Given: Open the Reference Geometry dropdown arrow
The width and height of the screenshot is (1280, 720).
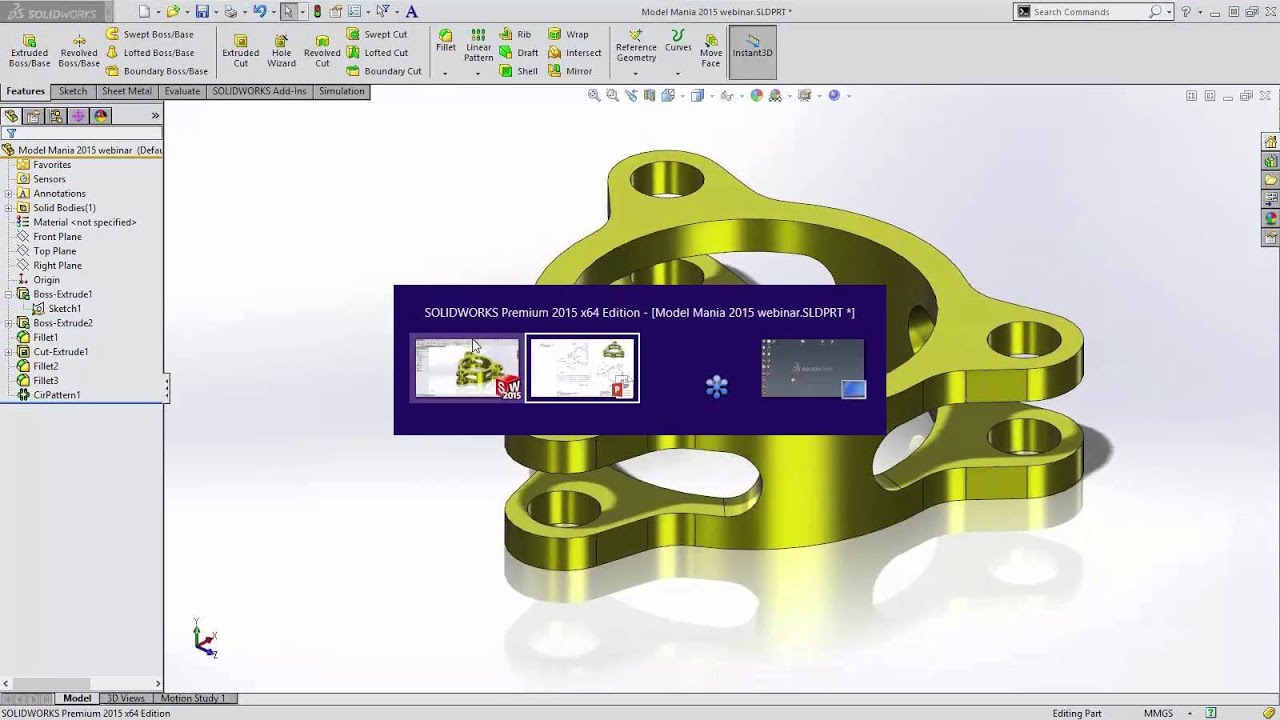Looking at the screenshot, I should [636, 73].
